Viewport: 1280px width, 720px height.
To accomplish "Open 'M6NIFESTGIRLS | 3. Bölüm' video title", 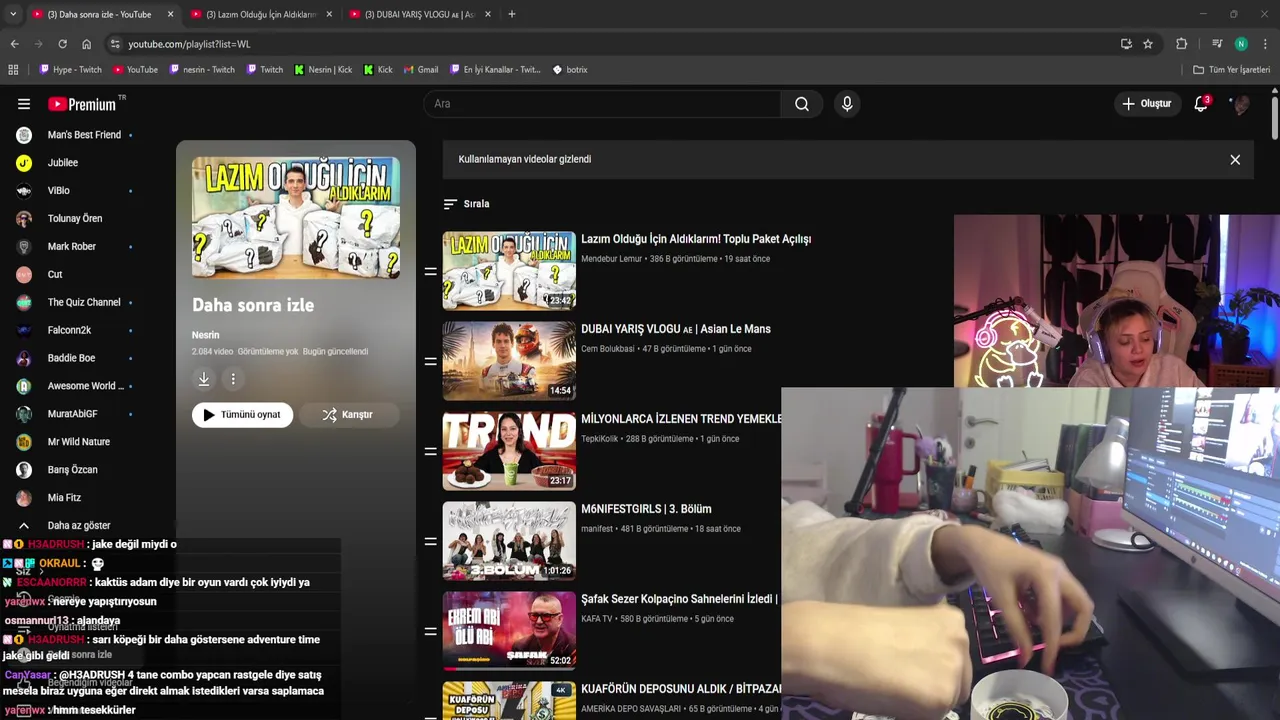I will (646, 509).
